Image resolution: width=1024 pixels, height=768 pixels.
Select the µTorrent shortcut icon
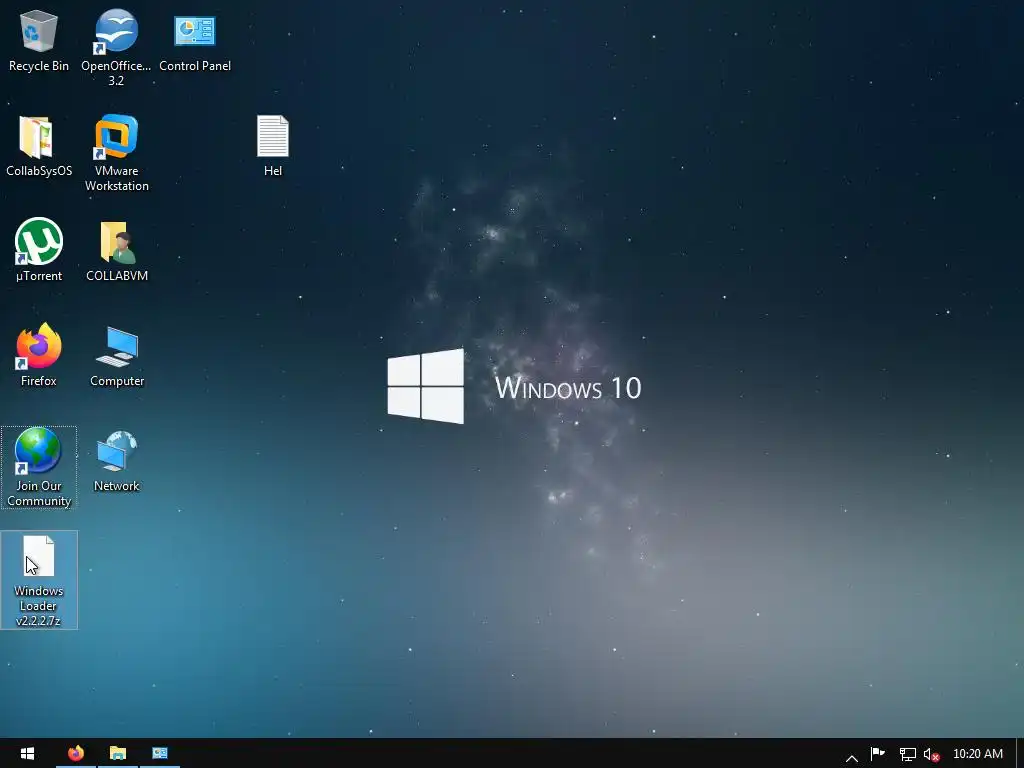click(x=39, y=250)
